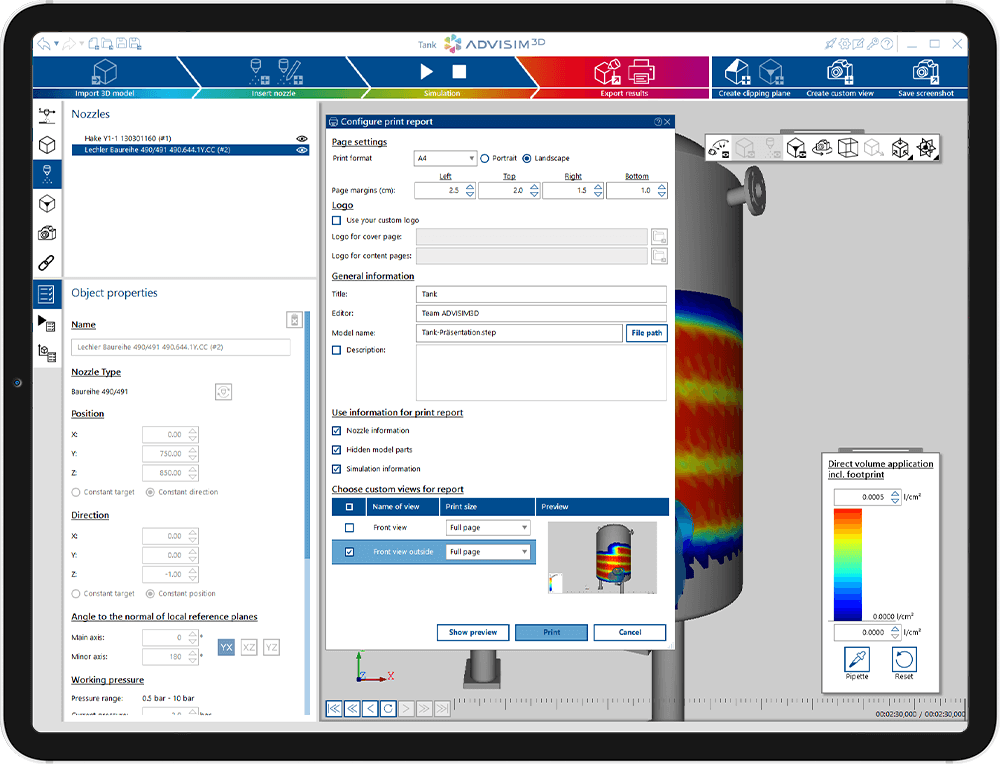
Task: Click the export model cube icon beside printer
Action: tap(607, 72)
